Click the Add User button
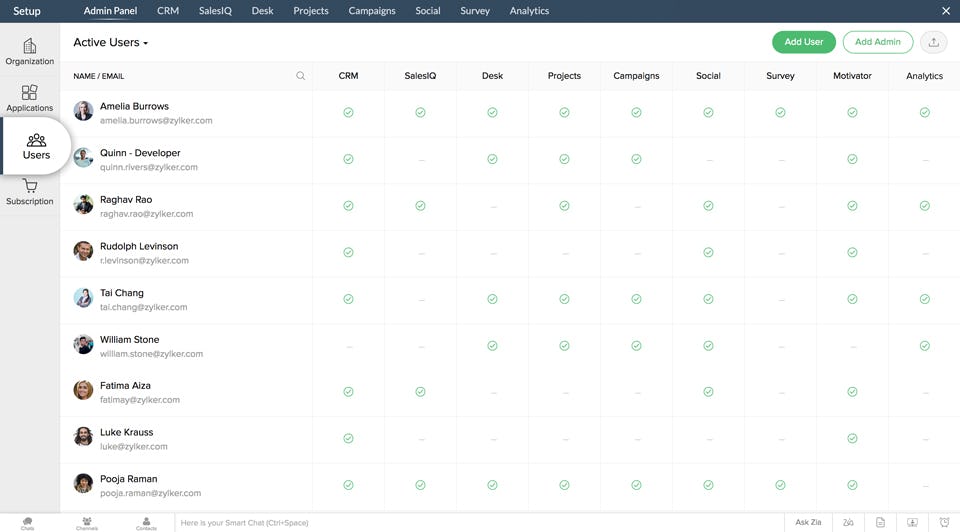This screenshot has height=532, width=960. click(x=804, y=42)
